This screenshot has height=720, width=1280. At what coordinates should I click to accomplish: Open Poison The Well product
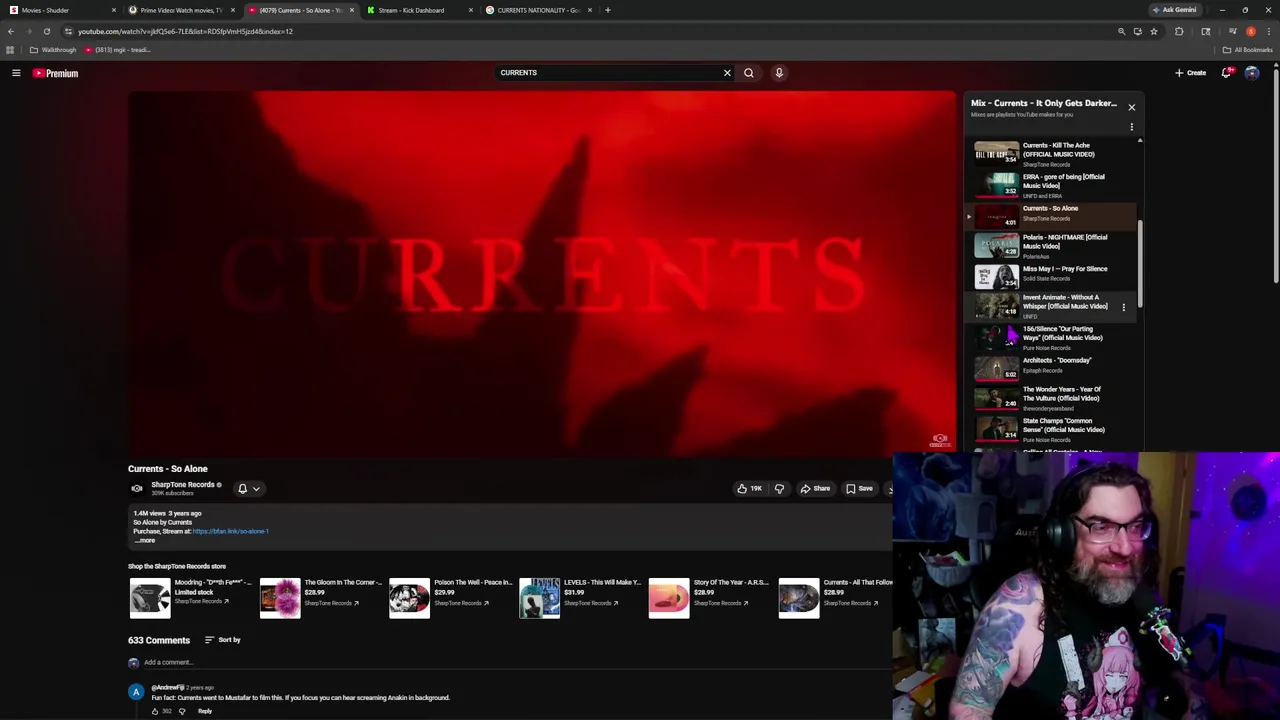point(449,597)
